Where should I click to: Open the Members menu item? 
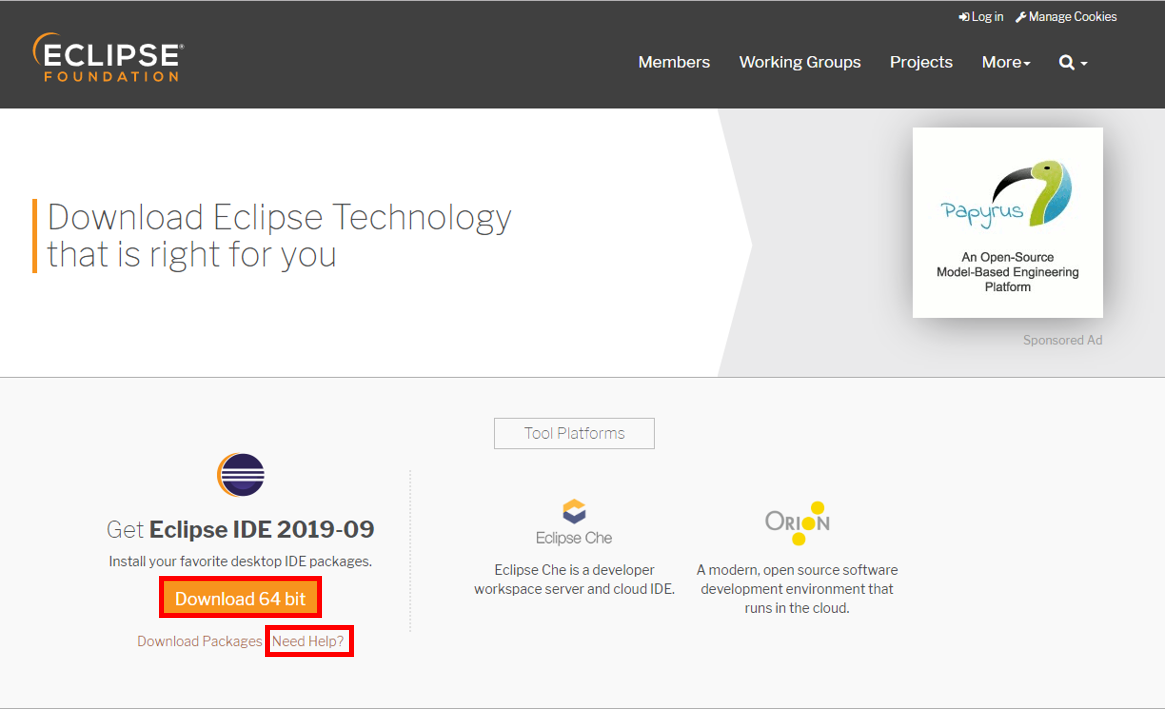click(674, 62)
